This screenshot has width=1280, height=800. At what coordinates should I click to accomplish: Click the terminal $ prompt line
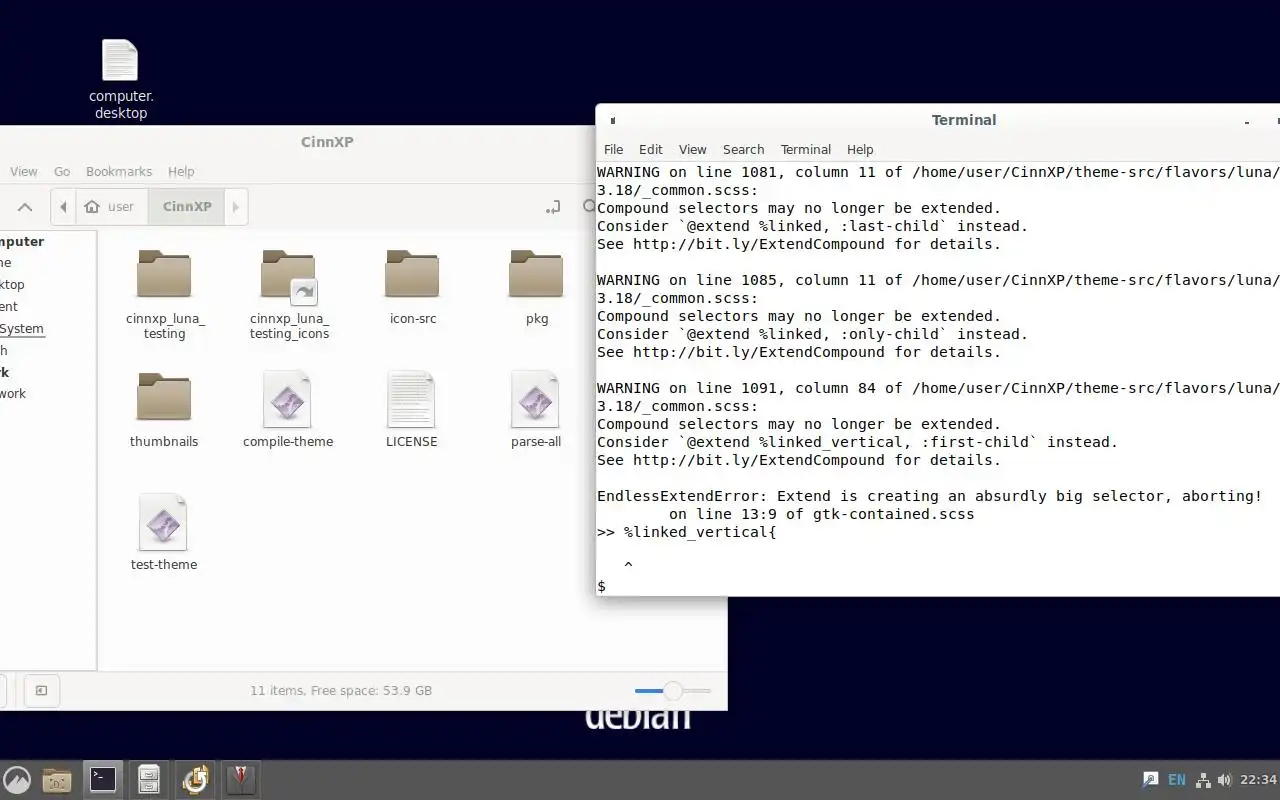point(601,586)
